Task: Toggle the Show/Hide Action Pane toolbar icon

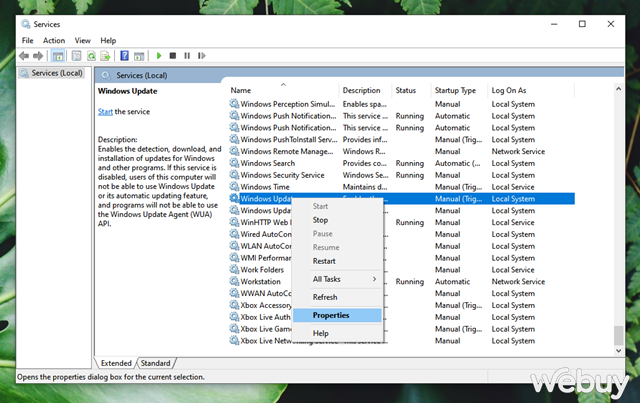Action: [139, 56]
